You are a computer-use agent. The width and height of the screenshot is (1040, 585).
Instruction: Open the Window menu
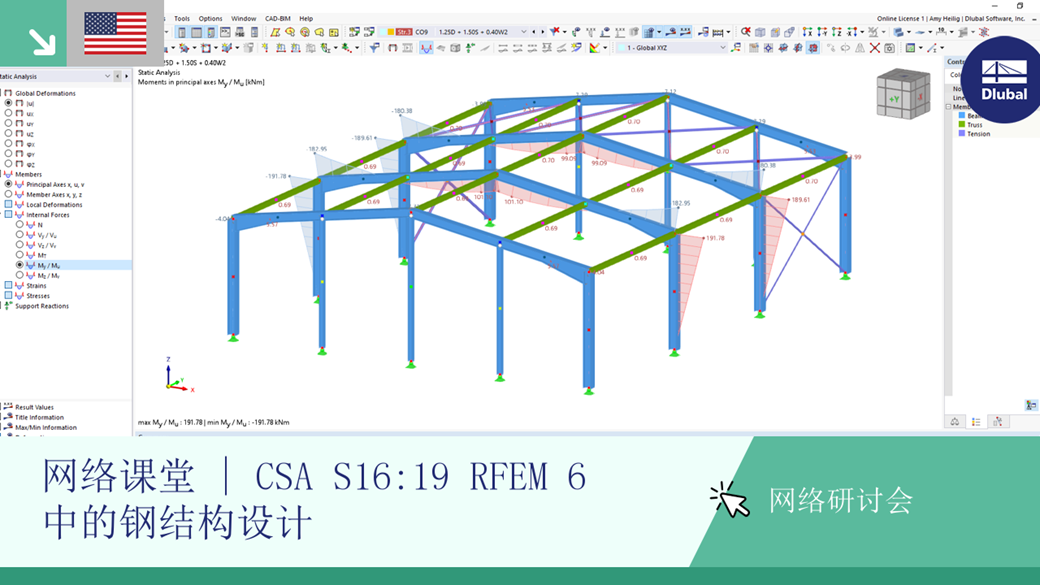pyautogui.click(x=243, y=19)
